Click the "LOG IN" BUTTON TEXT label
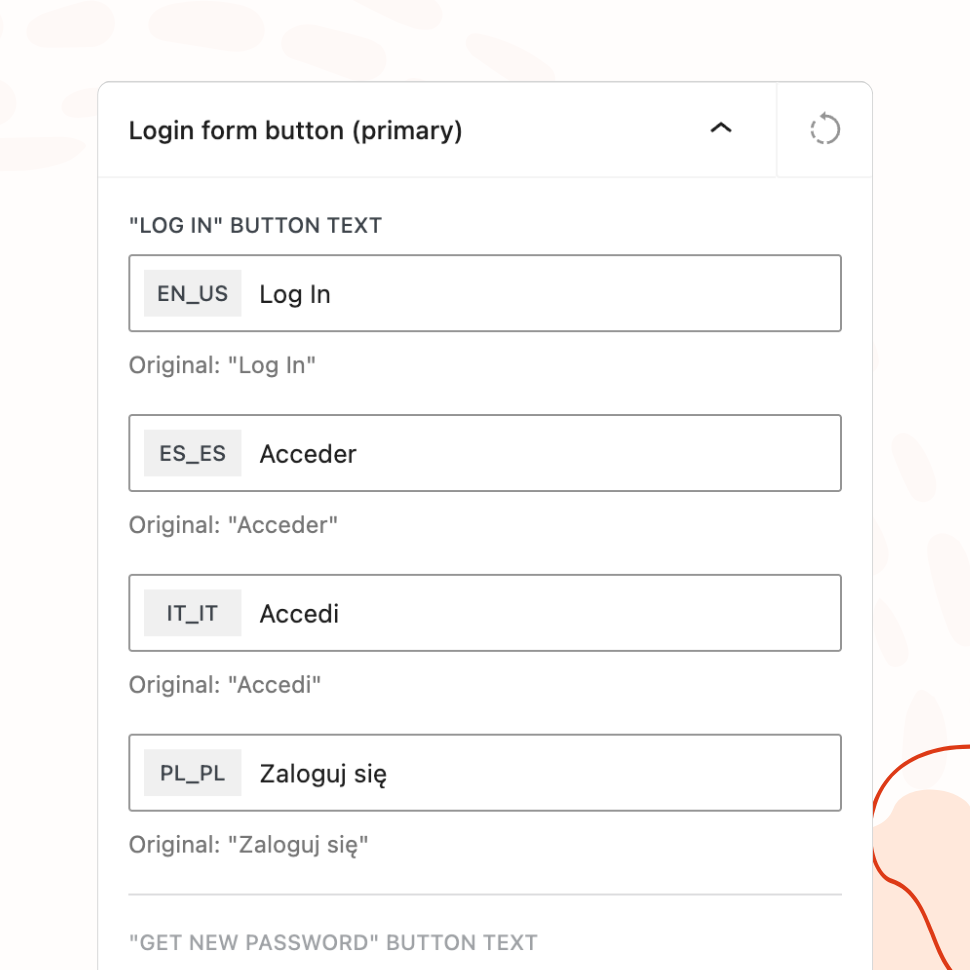The image size is (970, 970). 255,225
